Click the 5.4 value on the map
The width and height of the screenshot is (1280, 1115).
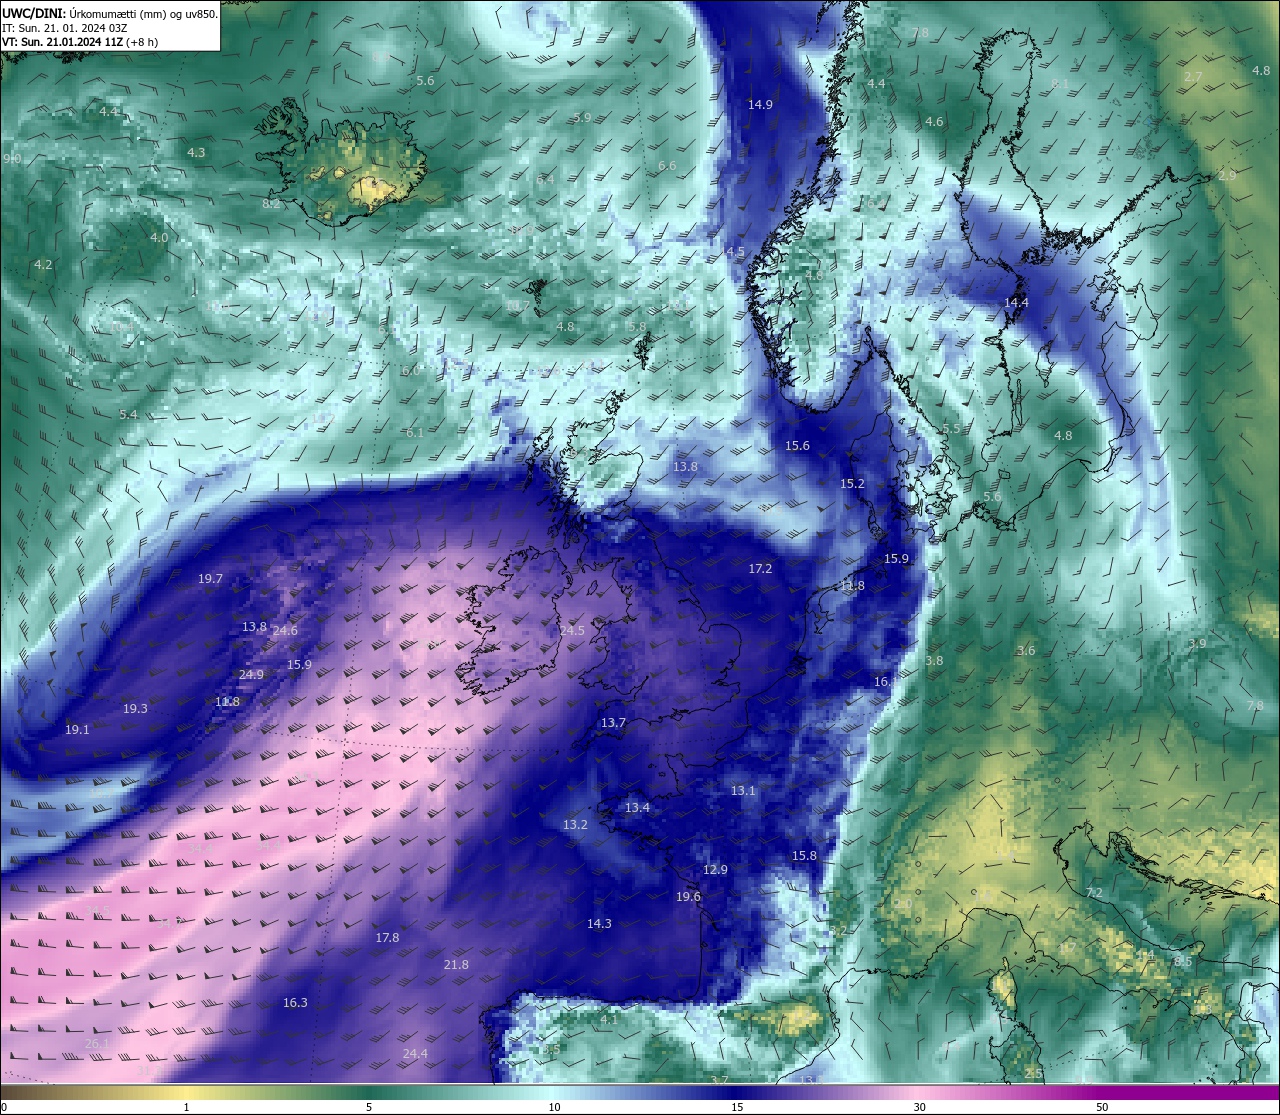128,415
